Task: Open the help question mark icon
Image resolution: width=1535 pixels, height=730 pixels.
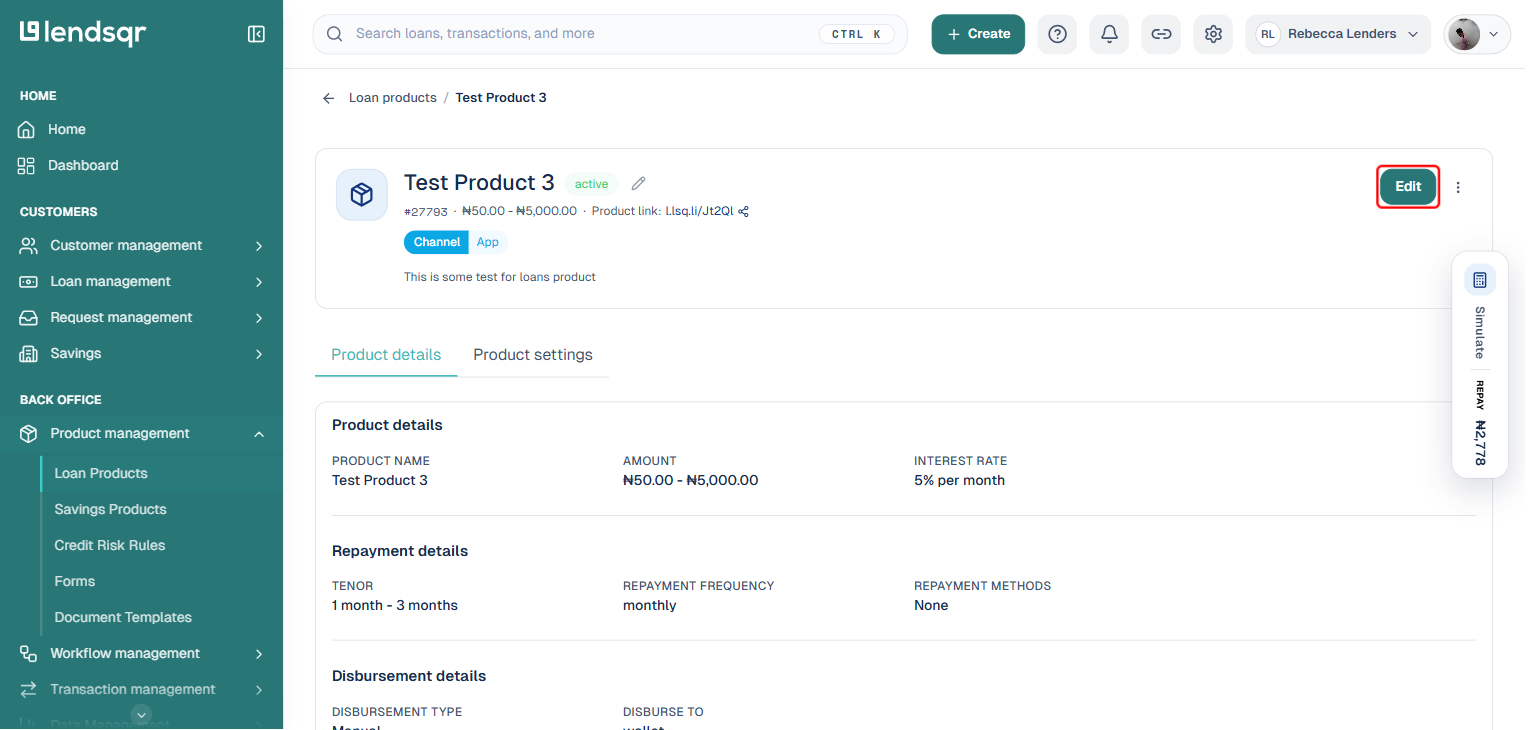Action: [1057, 34]
